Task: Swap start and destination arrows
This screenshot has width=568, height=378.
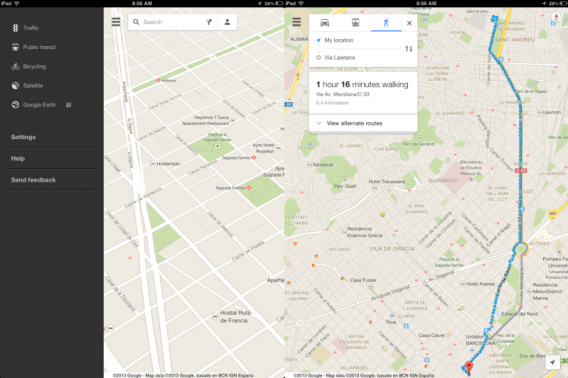Action: [409, 49]
